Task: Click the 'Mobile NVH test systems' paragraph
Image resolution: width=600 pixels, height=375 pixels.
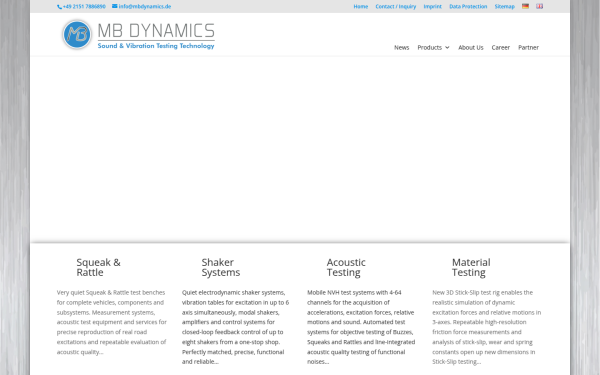Action: pyautogui.click(x=361, y=327)
